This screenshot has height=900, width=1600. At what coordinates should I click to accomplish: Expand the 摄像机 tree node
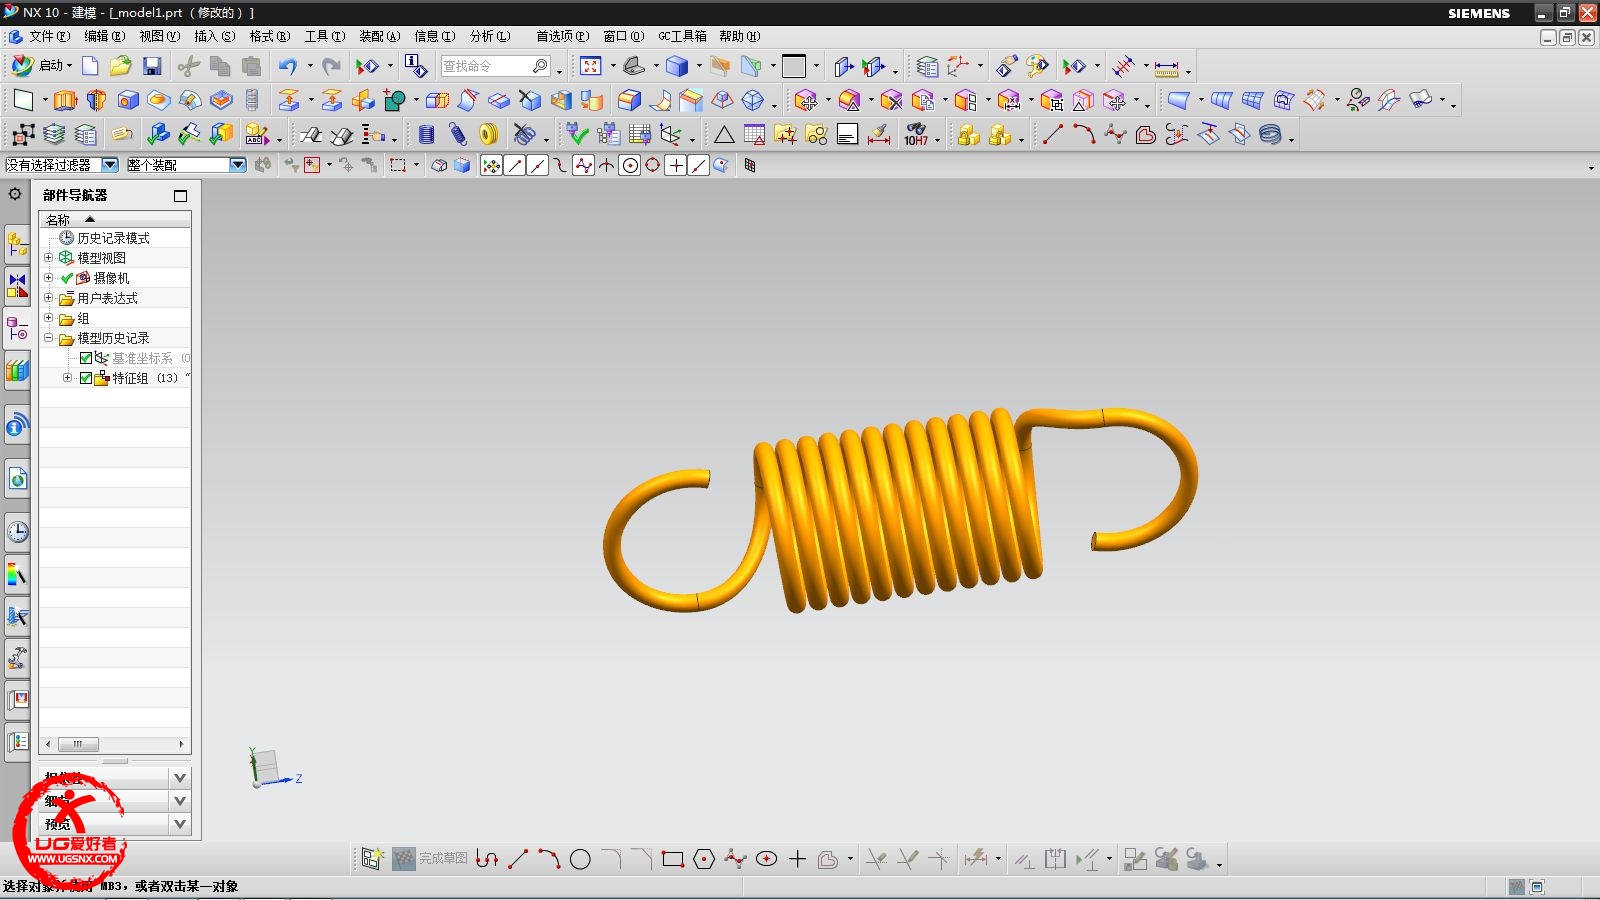point(48,278)
